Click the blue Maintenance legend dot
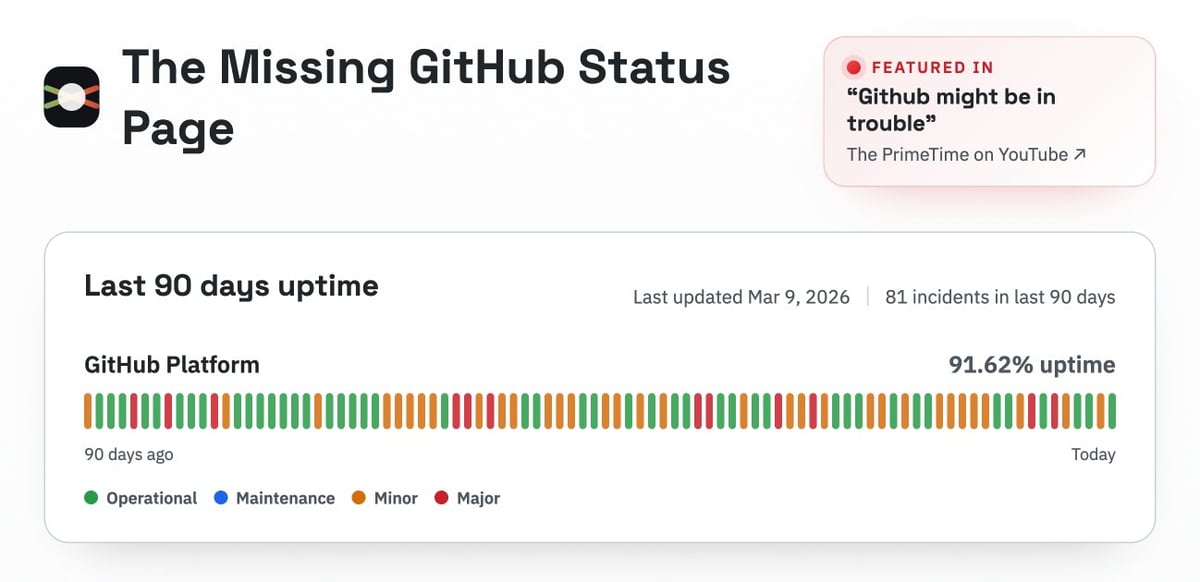This screenshot has width=1200, height=582. point(221,498)
